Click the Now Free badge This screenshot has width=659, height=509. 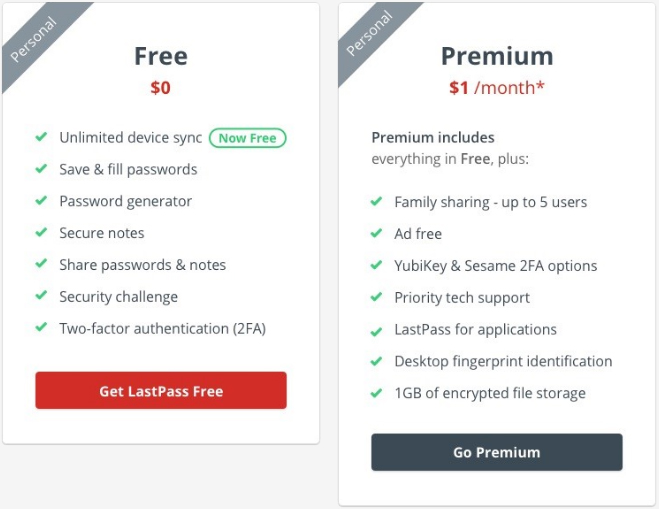click(248, 138)
